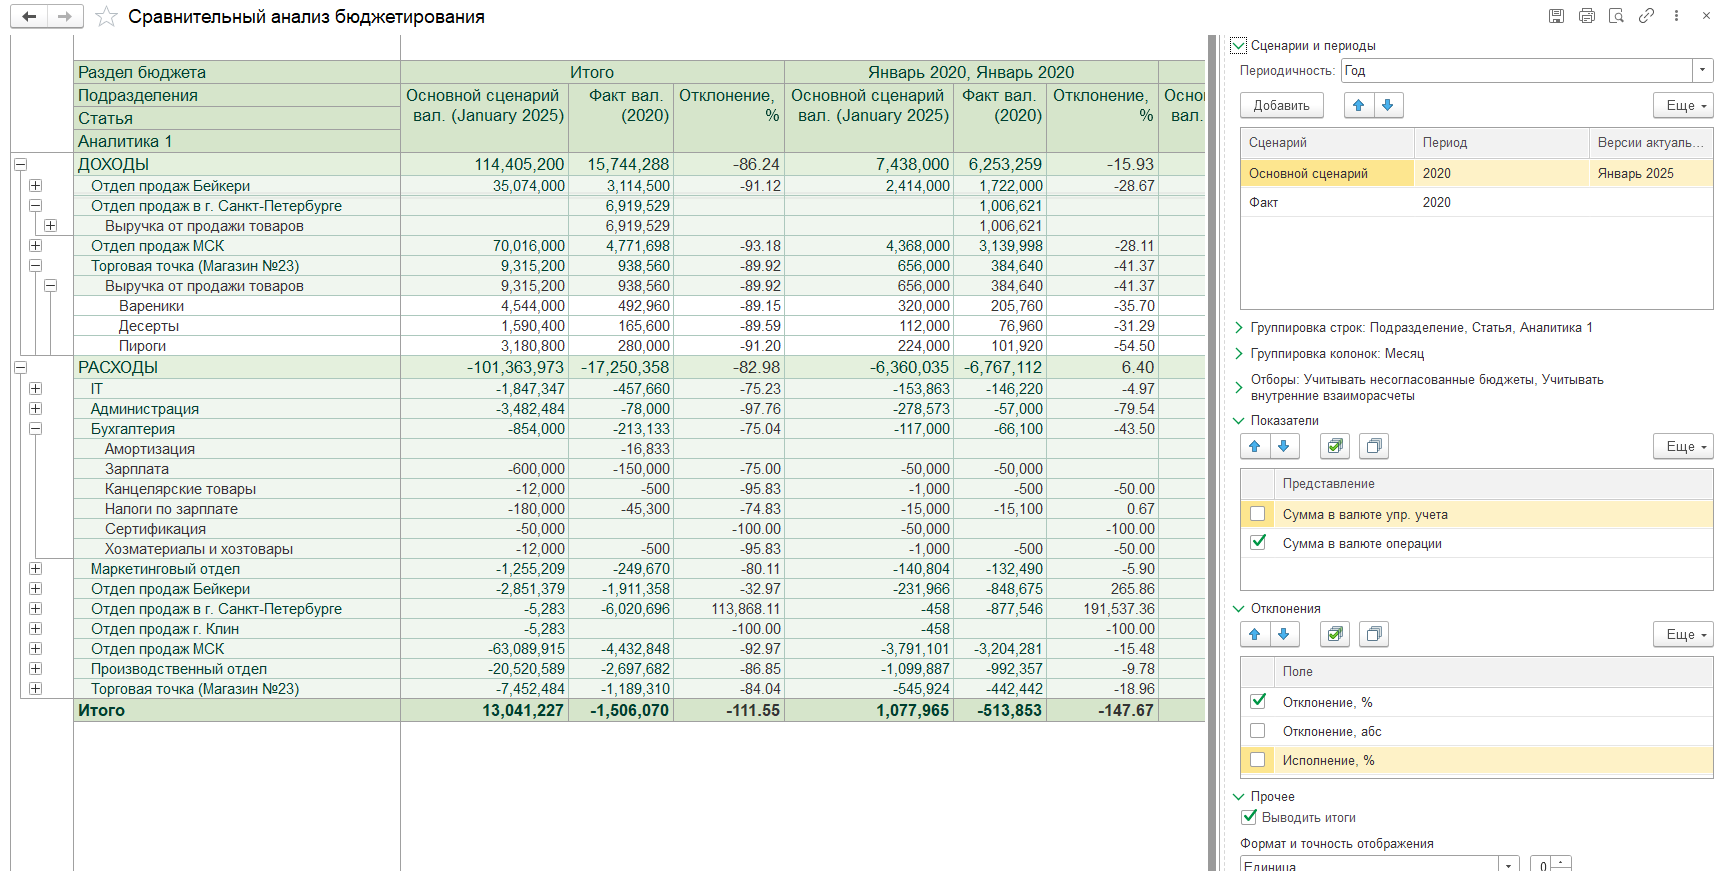Click the Итого total row label
The height and width of the screenshot is (871, 1715).
(x=101, y=710)
